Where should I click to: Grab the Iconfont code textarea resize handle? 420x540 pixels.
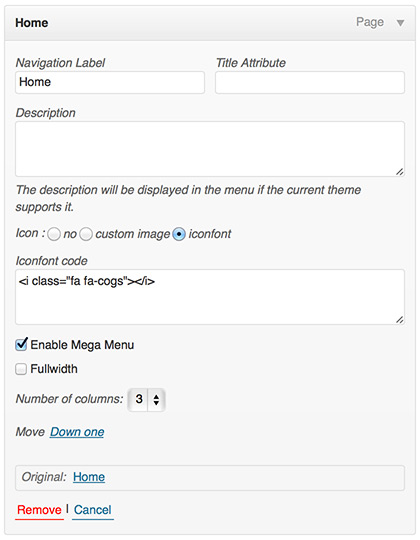point(399,319)
